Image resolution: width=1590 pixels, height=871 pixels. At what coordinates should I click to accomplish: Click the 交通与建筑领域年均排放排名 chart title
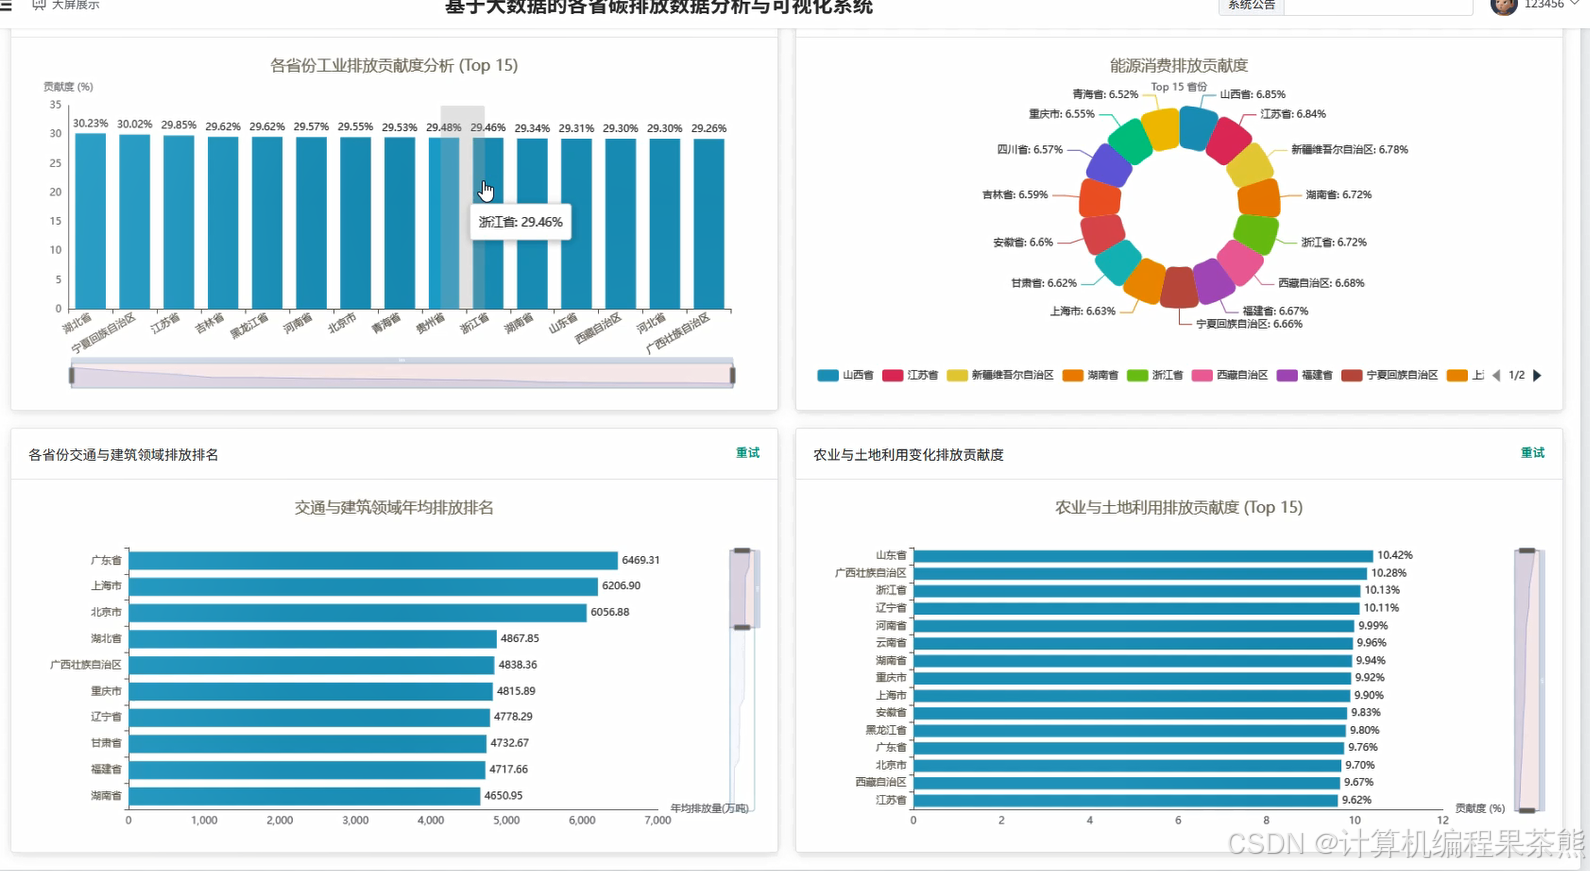coord(394,507)
